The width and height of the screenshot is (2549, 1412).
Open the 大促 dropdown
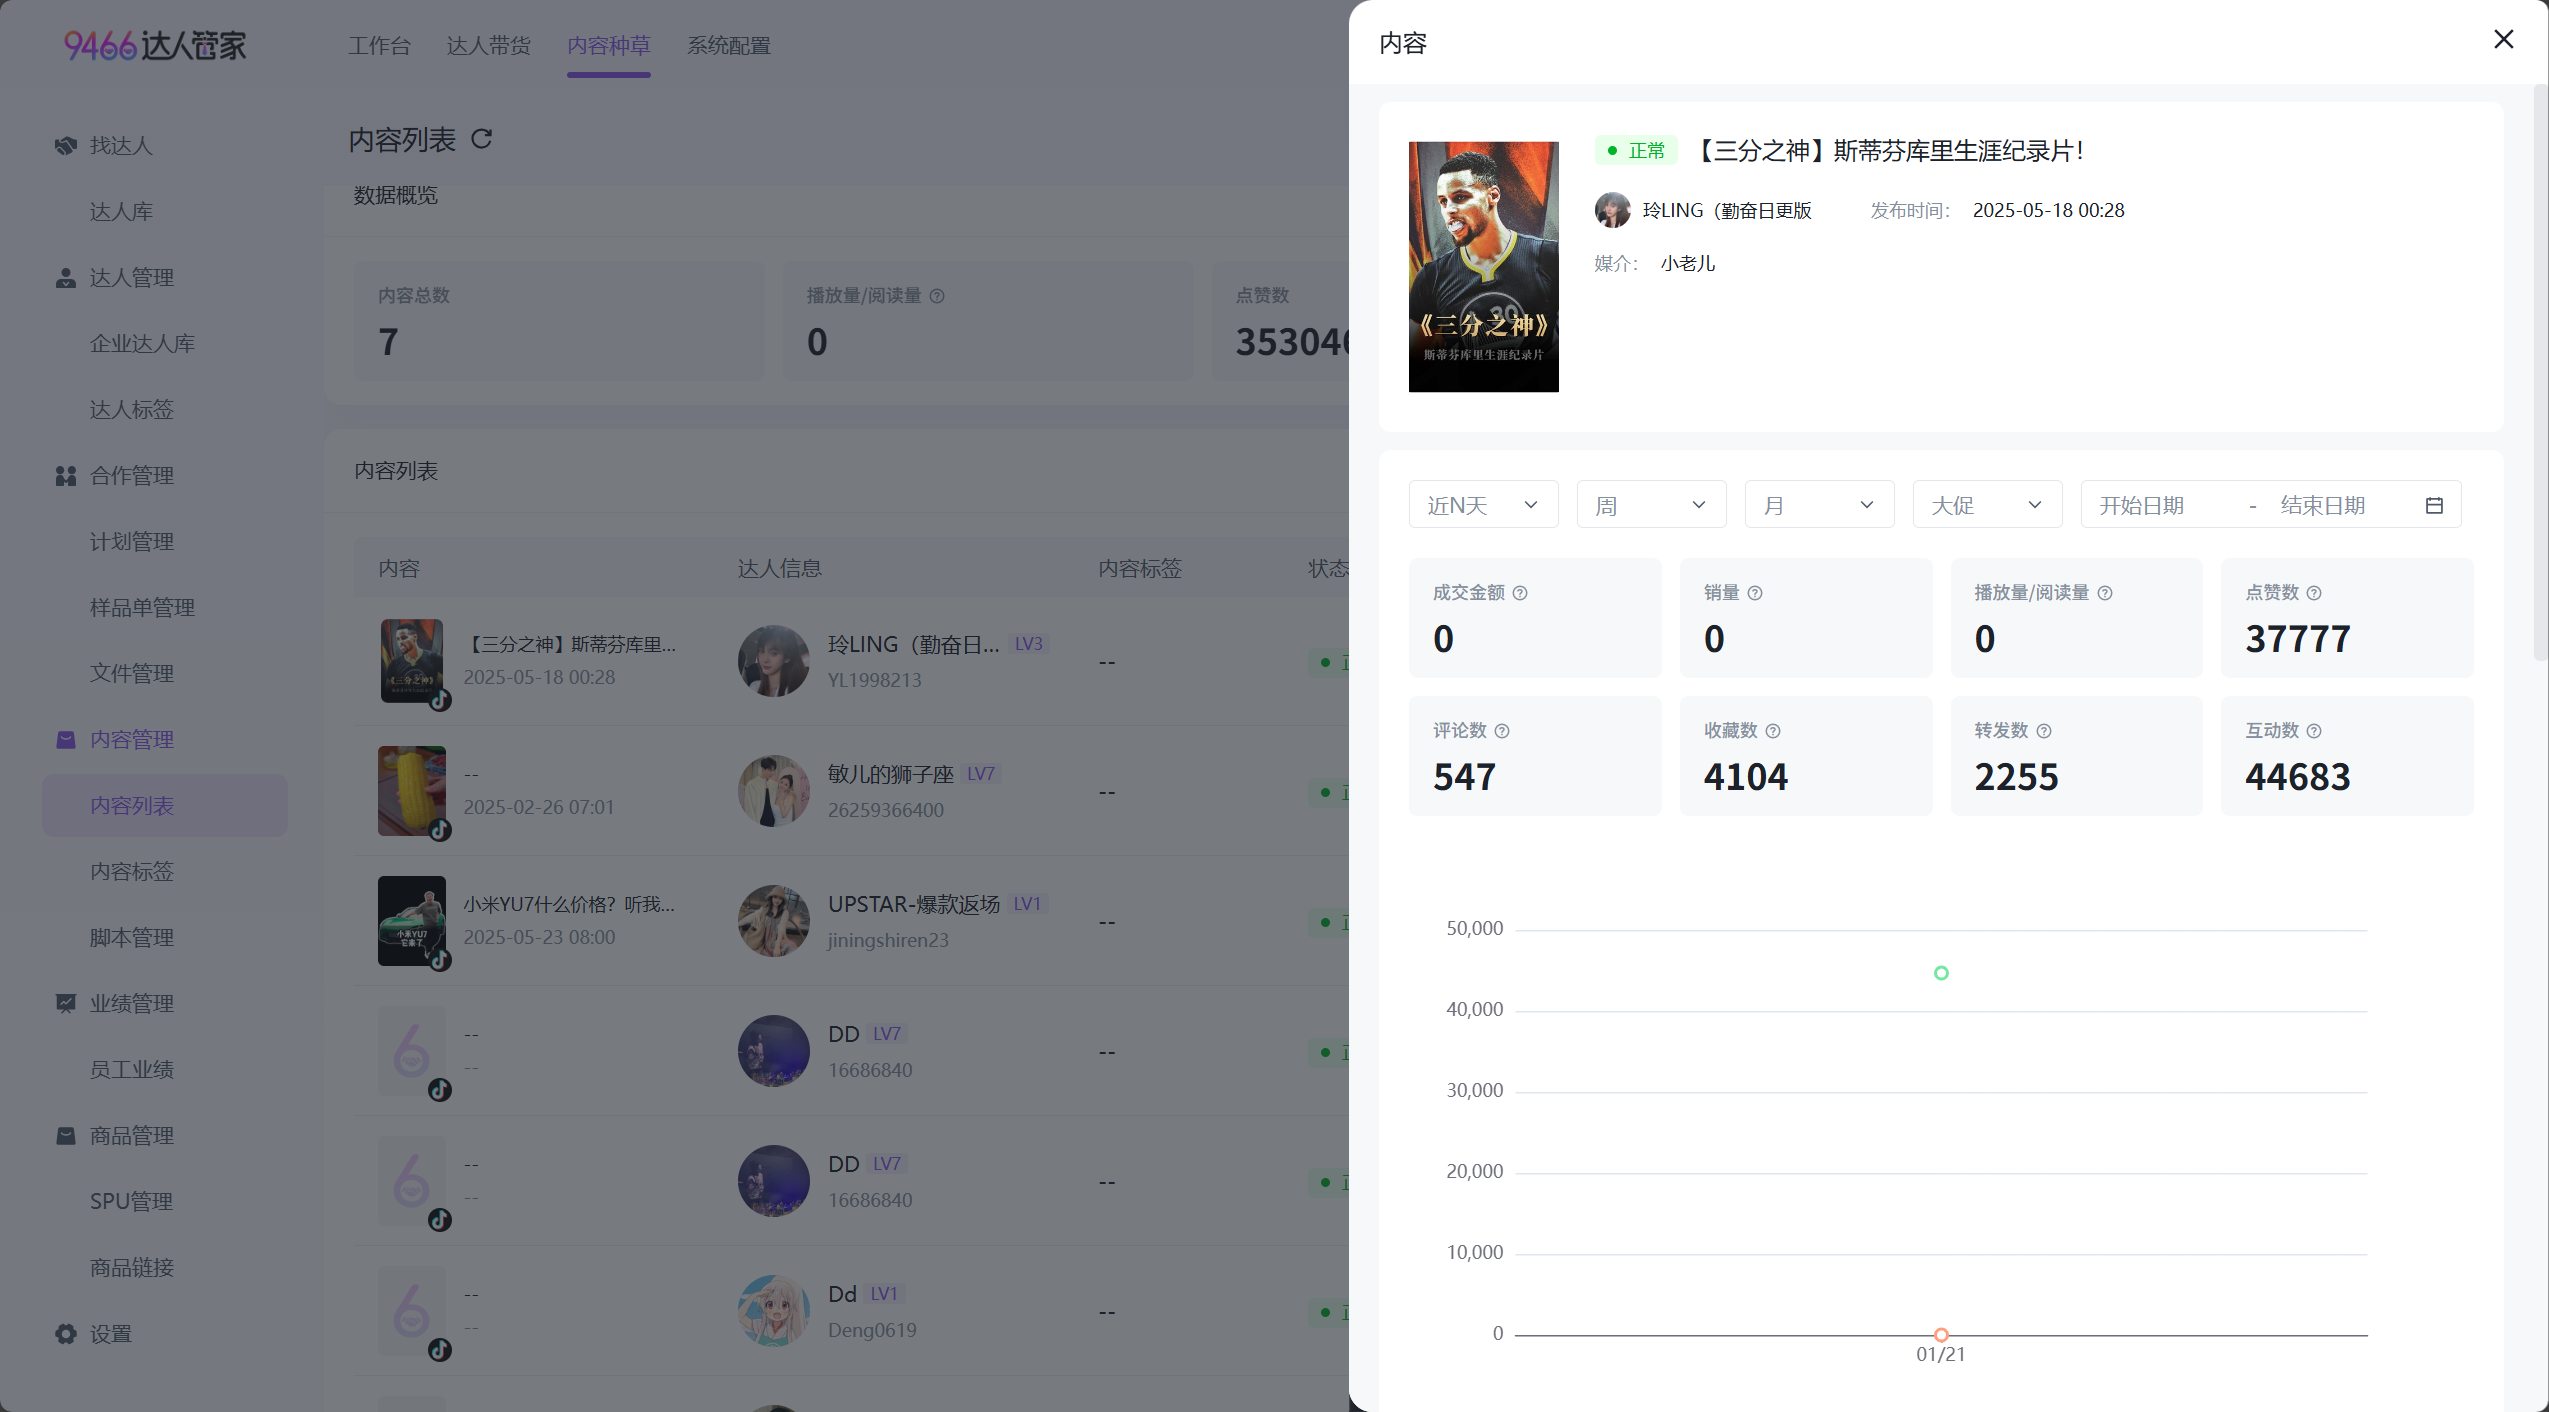pyautogui.click(x=1987, y=505)
